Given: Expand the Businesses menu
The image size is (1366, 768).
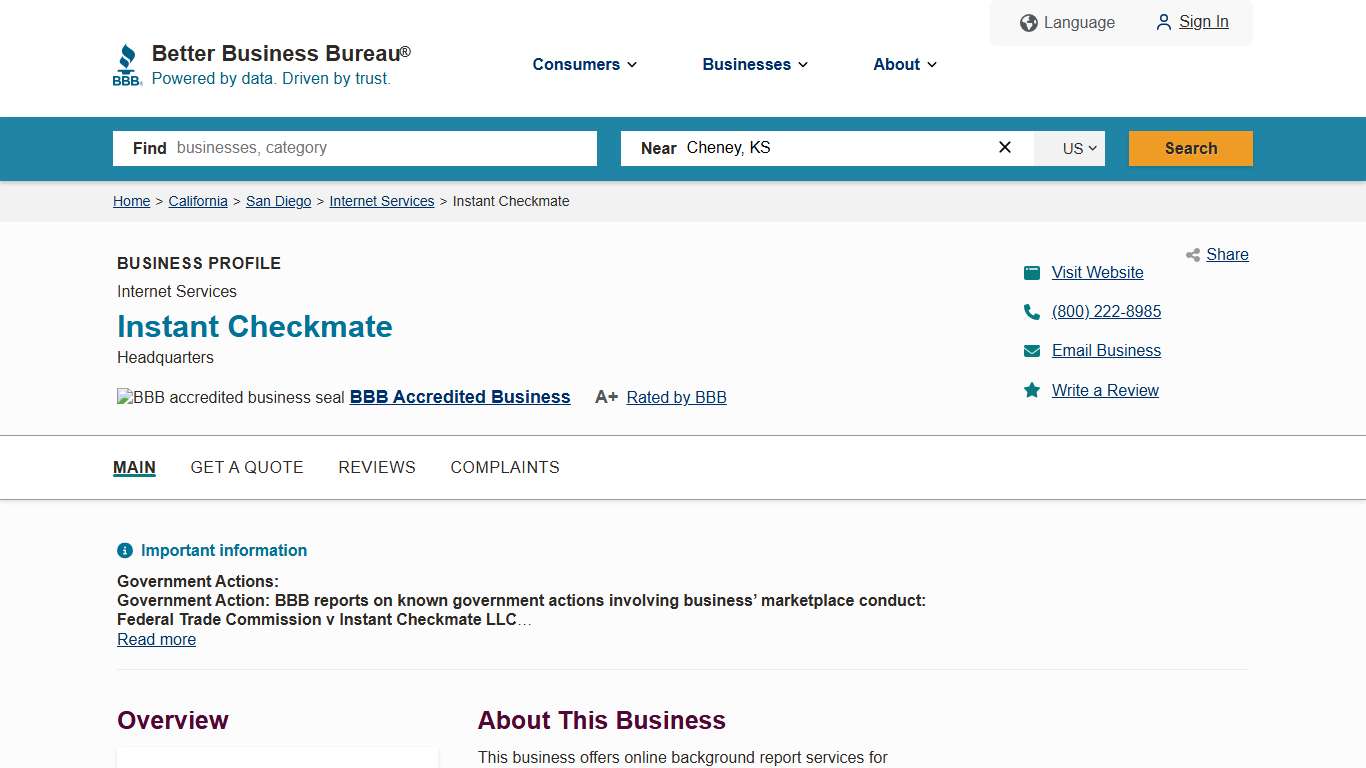Looking at the screenshot, I should coord(754,64).
